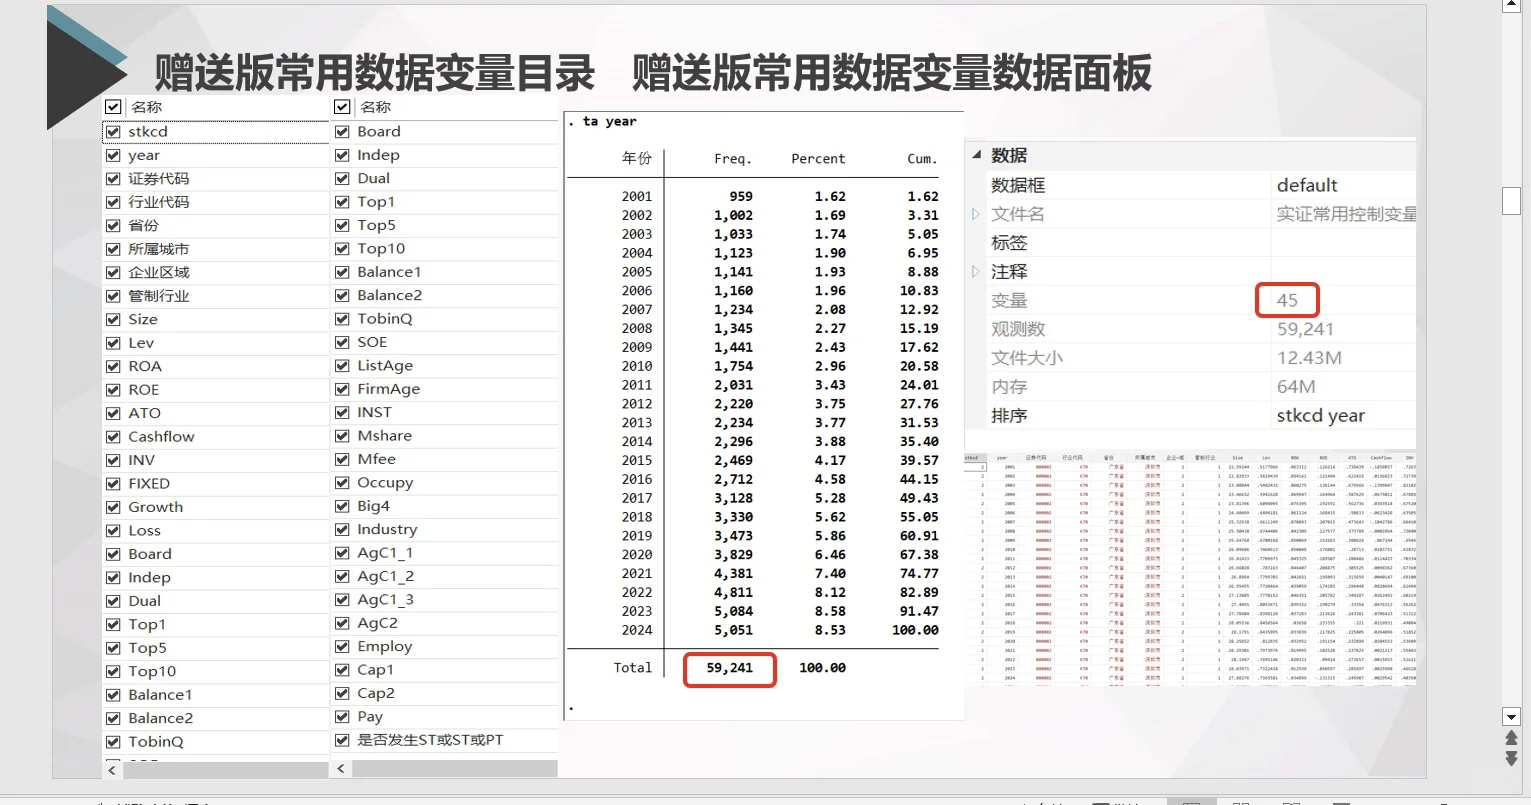
Task: Click the 'ta year' command text
Action: point(609,121)
